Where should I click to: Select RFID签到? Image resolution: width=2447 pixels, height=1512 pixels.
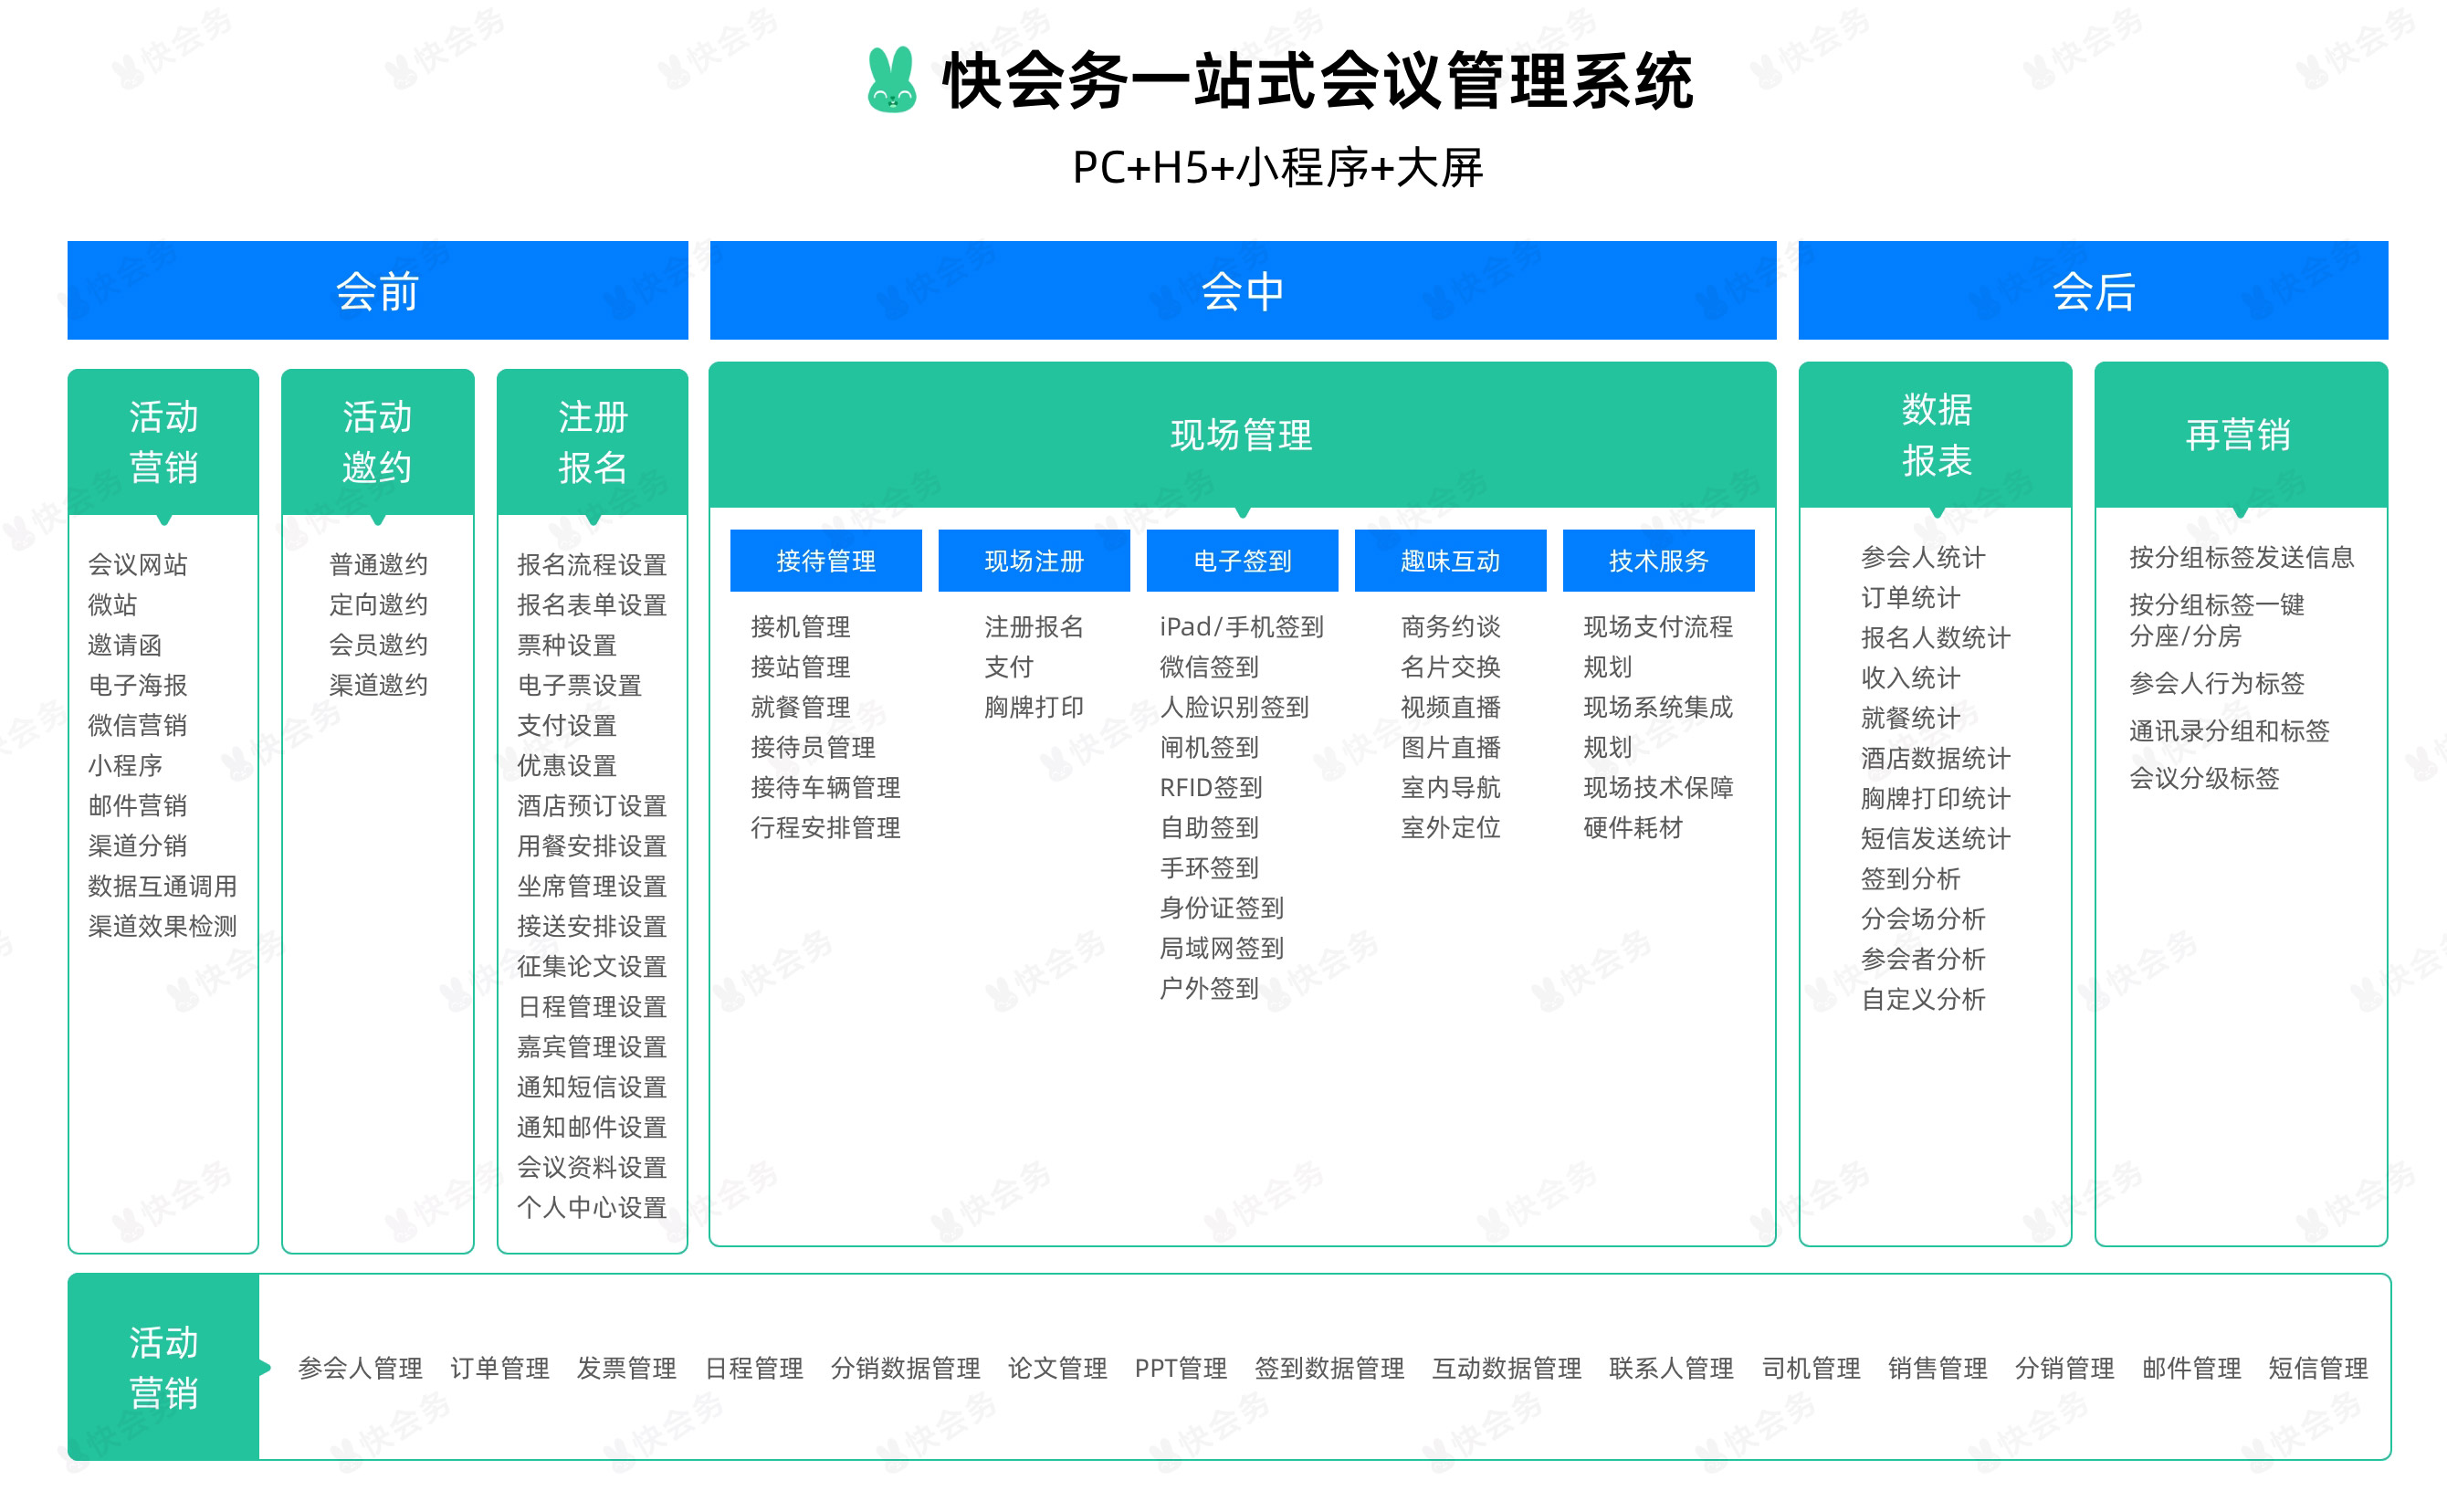(1211, 787)
